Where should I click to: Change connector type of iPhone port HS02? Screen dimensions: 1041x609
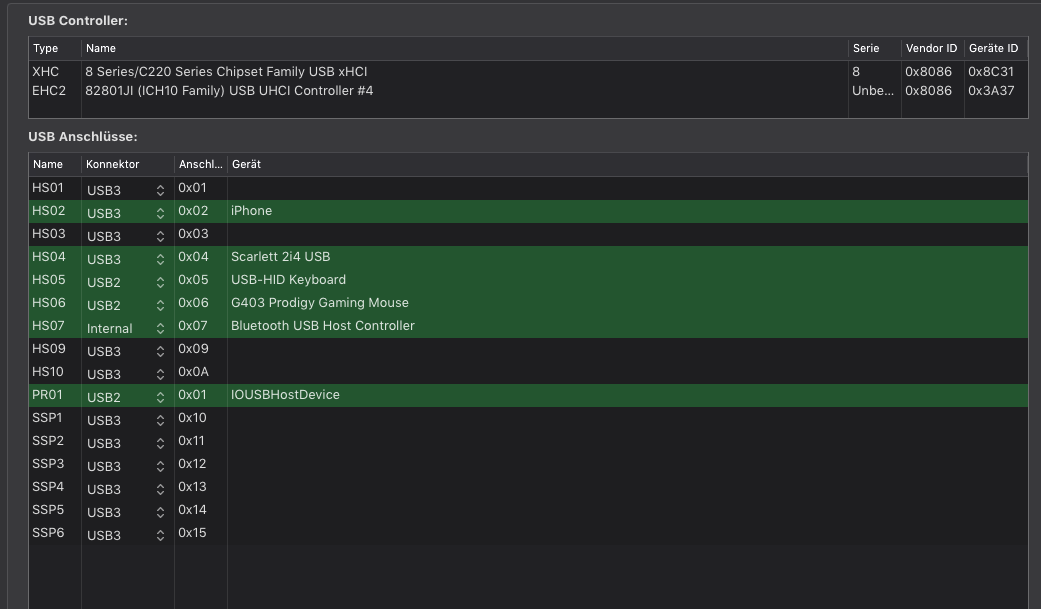160,212
